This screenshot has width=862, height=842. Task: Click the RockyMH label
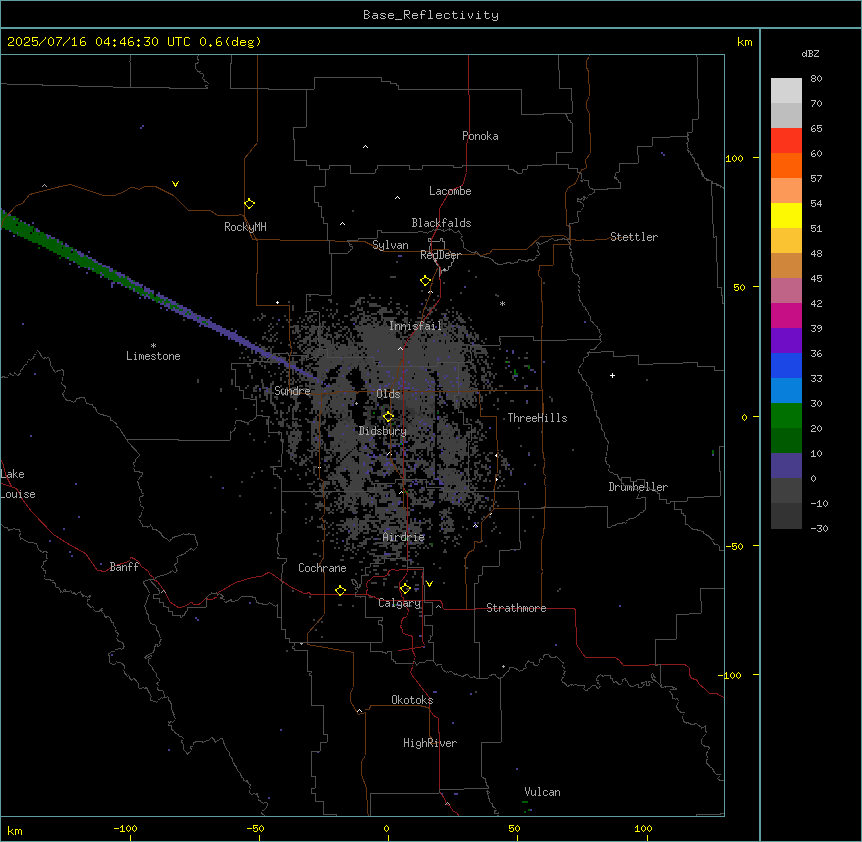245,226
